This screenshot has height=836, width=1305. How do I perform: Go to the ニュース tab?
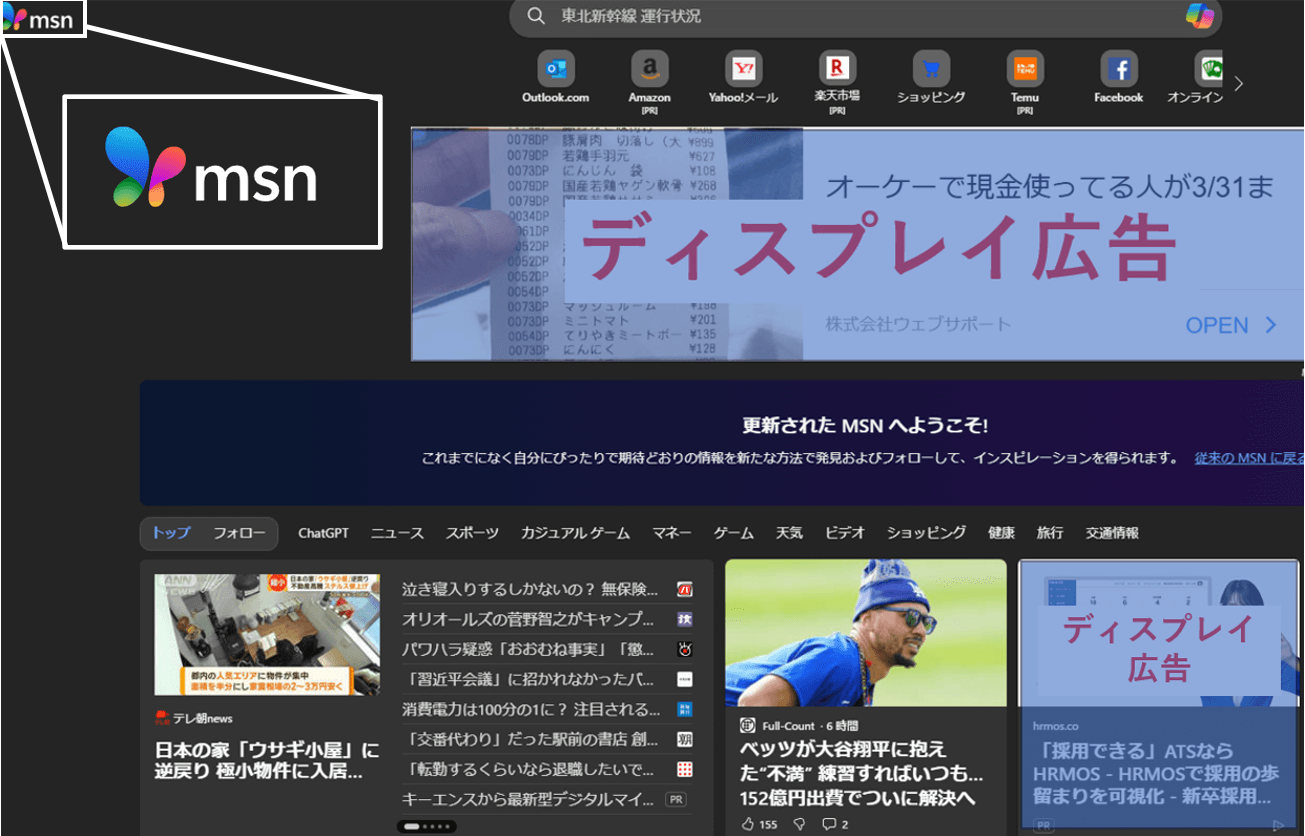(397, 533)
